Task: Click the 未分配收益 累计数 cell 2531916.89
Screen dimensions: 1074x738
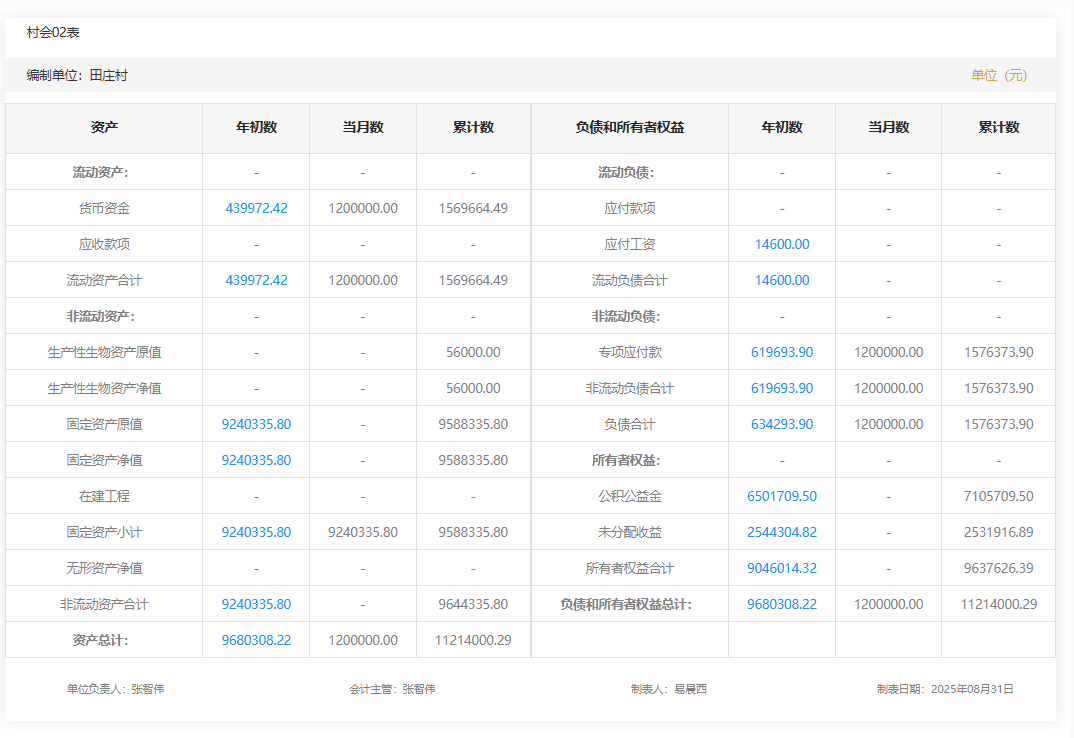Action: pyautogui.click(x=998, y=532)
